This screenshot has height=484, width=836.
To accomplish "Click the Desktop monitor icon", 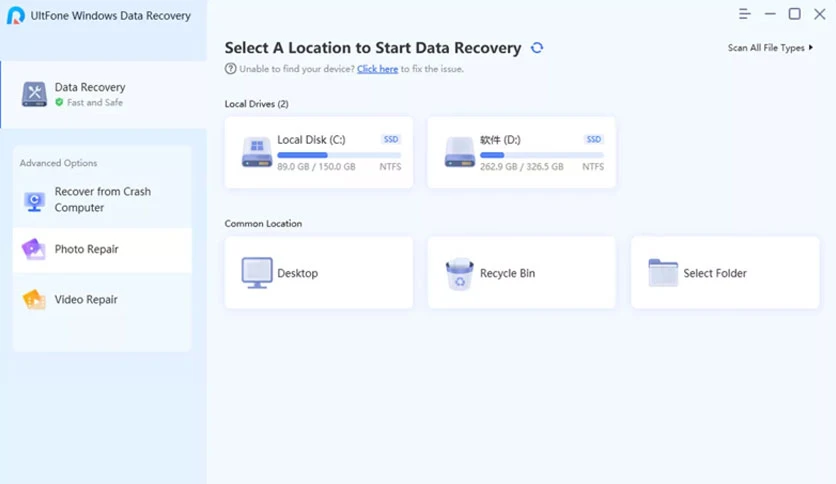I will tap(257, 273).
